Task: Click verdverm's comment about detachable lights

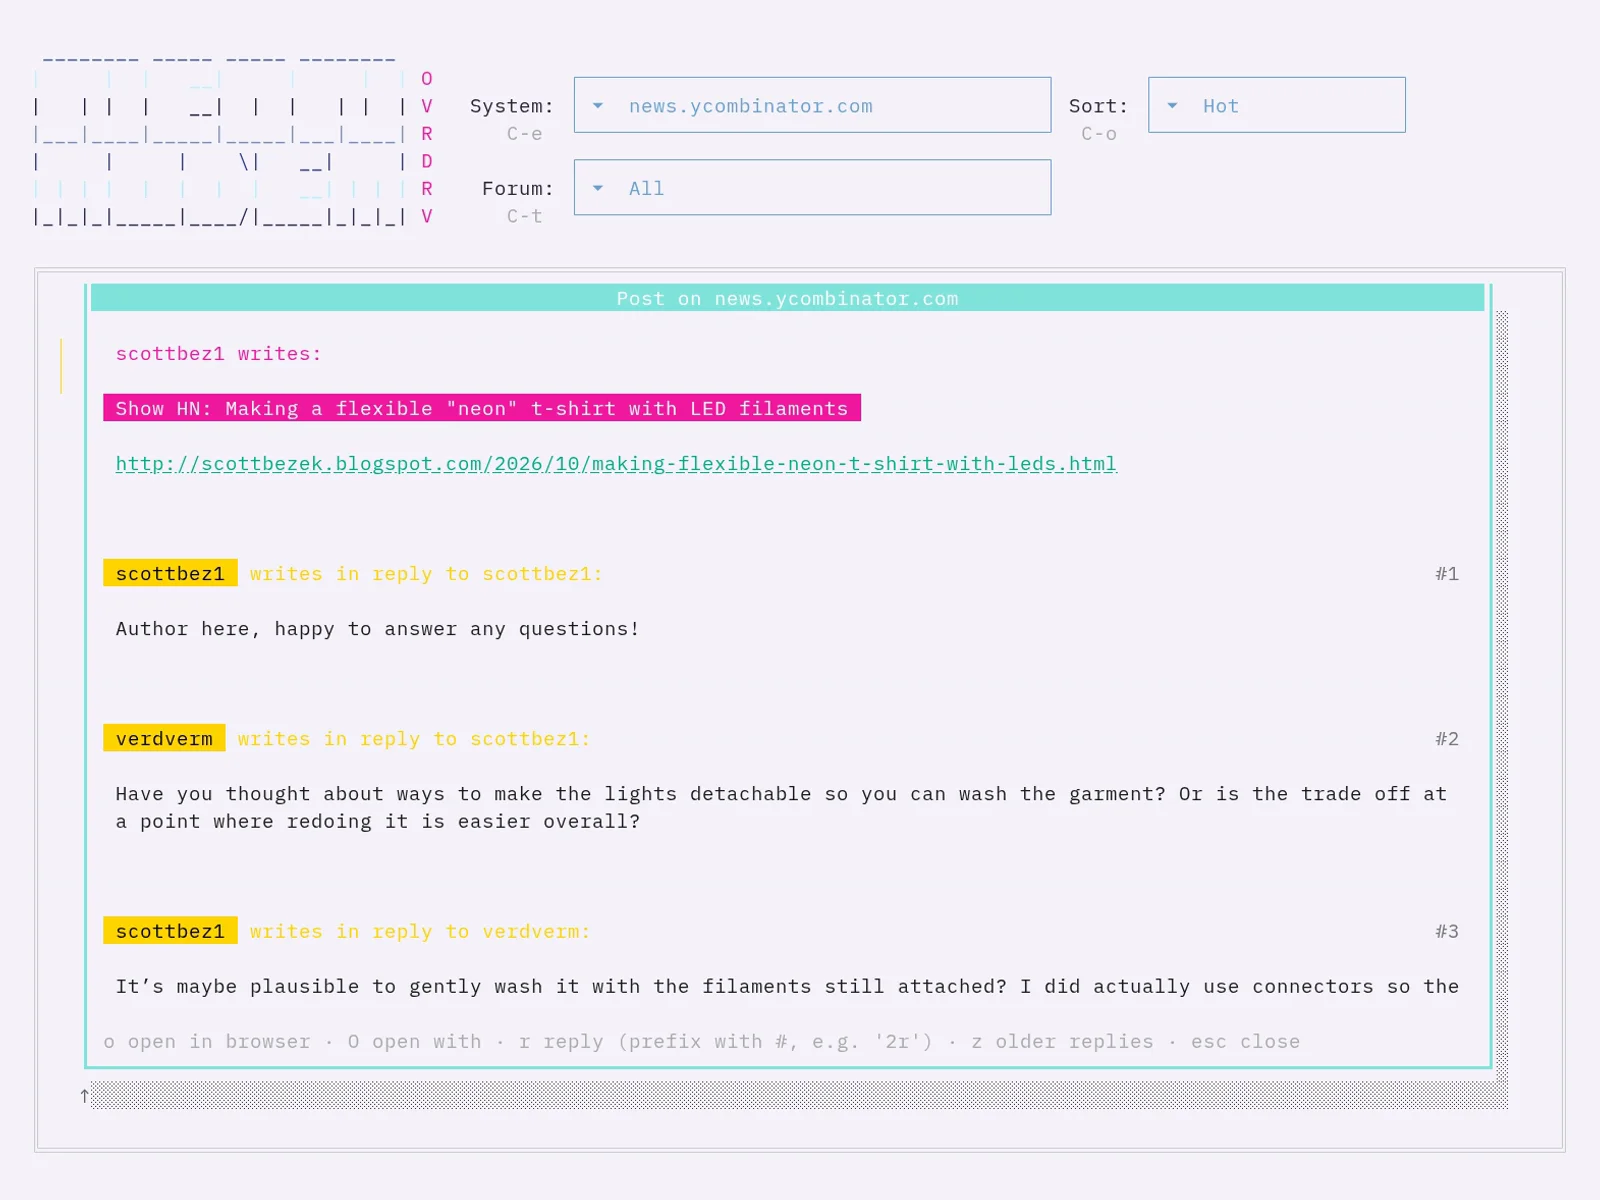Action: [x=781, y=807]
